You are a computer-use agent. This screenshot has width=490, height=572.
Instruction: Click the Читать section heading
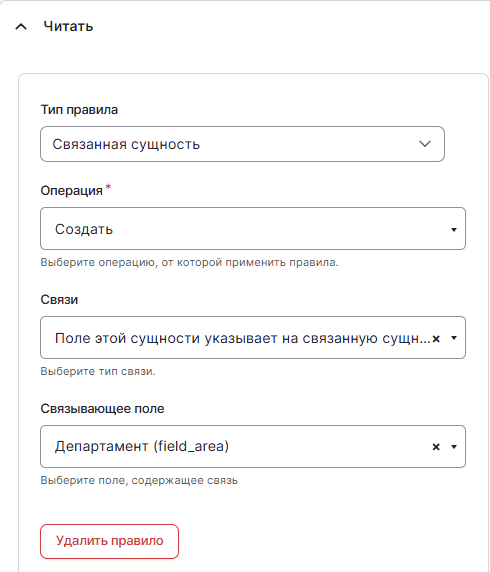(x=68, y=26)
